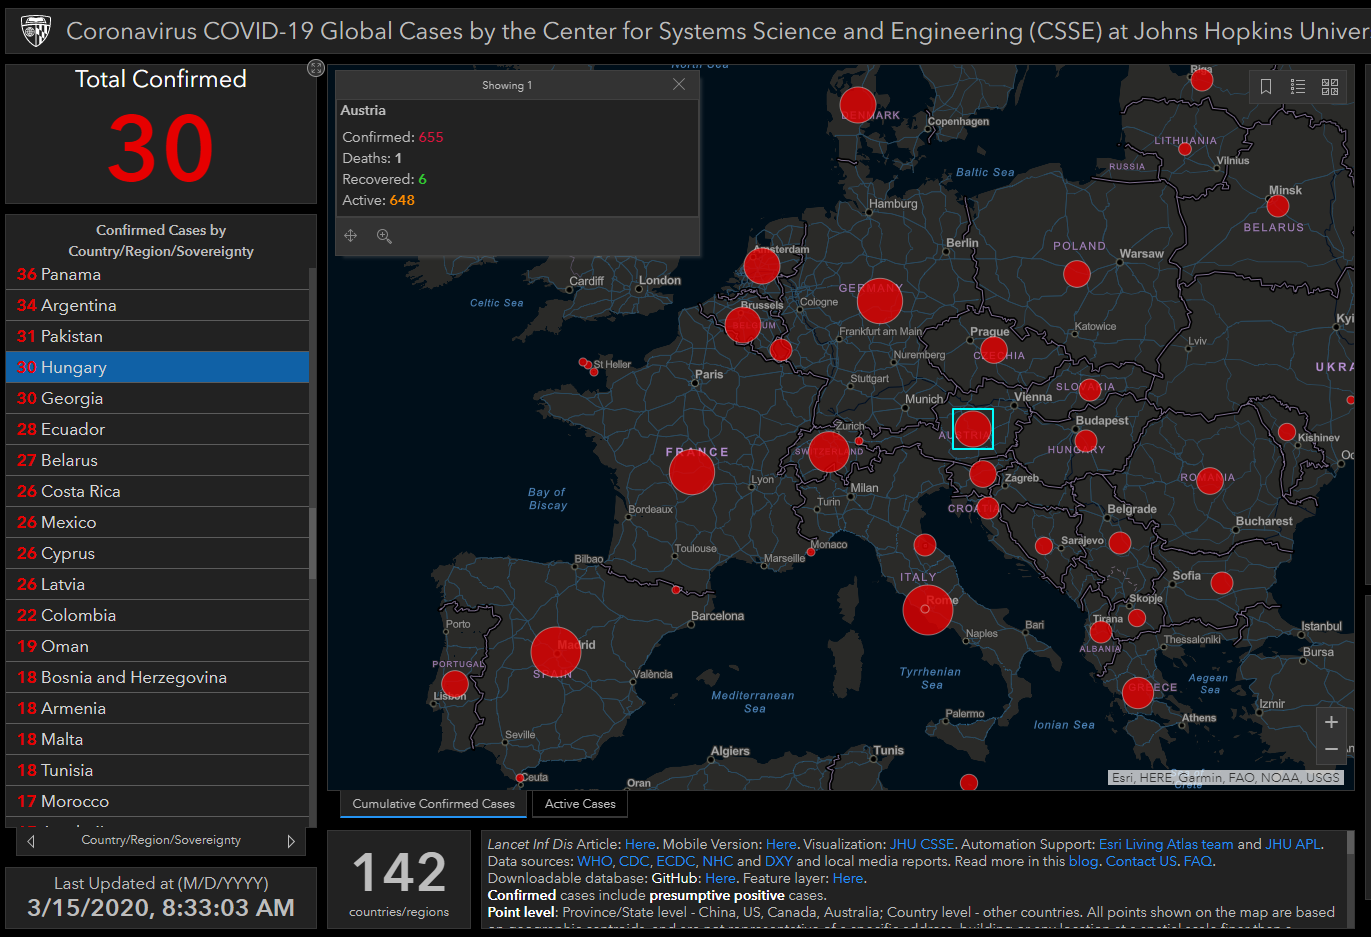Image resolution: width=1371 pixels, height=937 pixels.
Task: Click the zoom-to magnifier in Austria popup
Action: [384, 236]
